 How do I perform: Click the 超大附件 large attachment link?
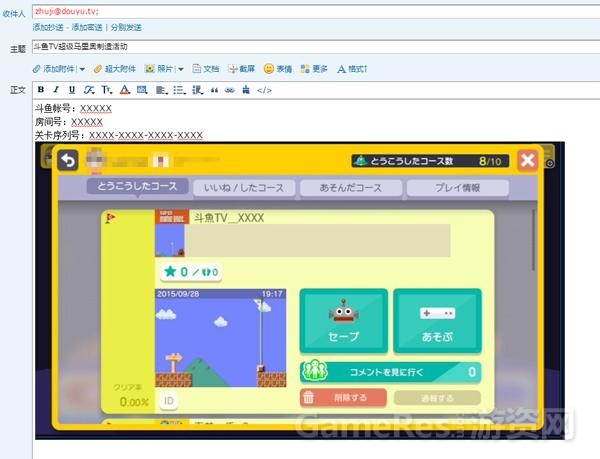[x=115, y=69]
